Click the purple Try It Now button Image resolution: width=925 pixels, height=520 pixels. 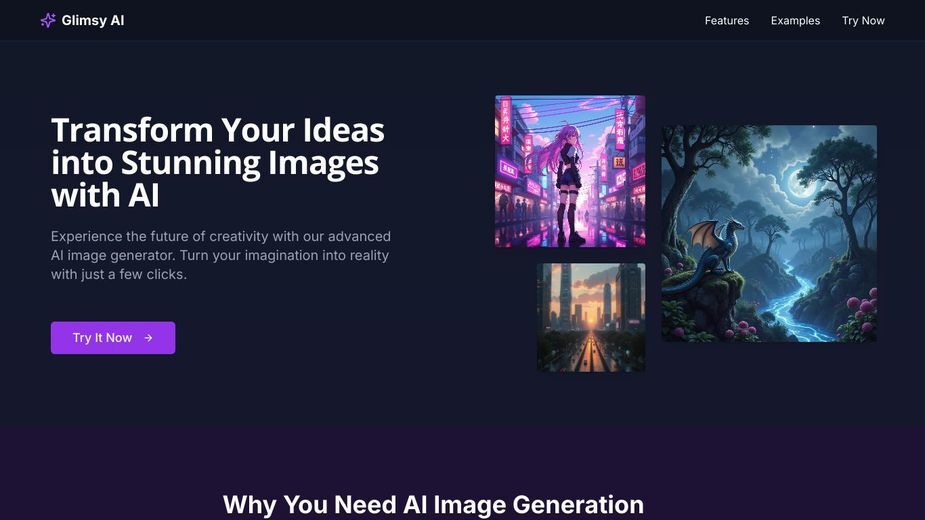[x=113, y=338]
